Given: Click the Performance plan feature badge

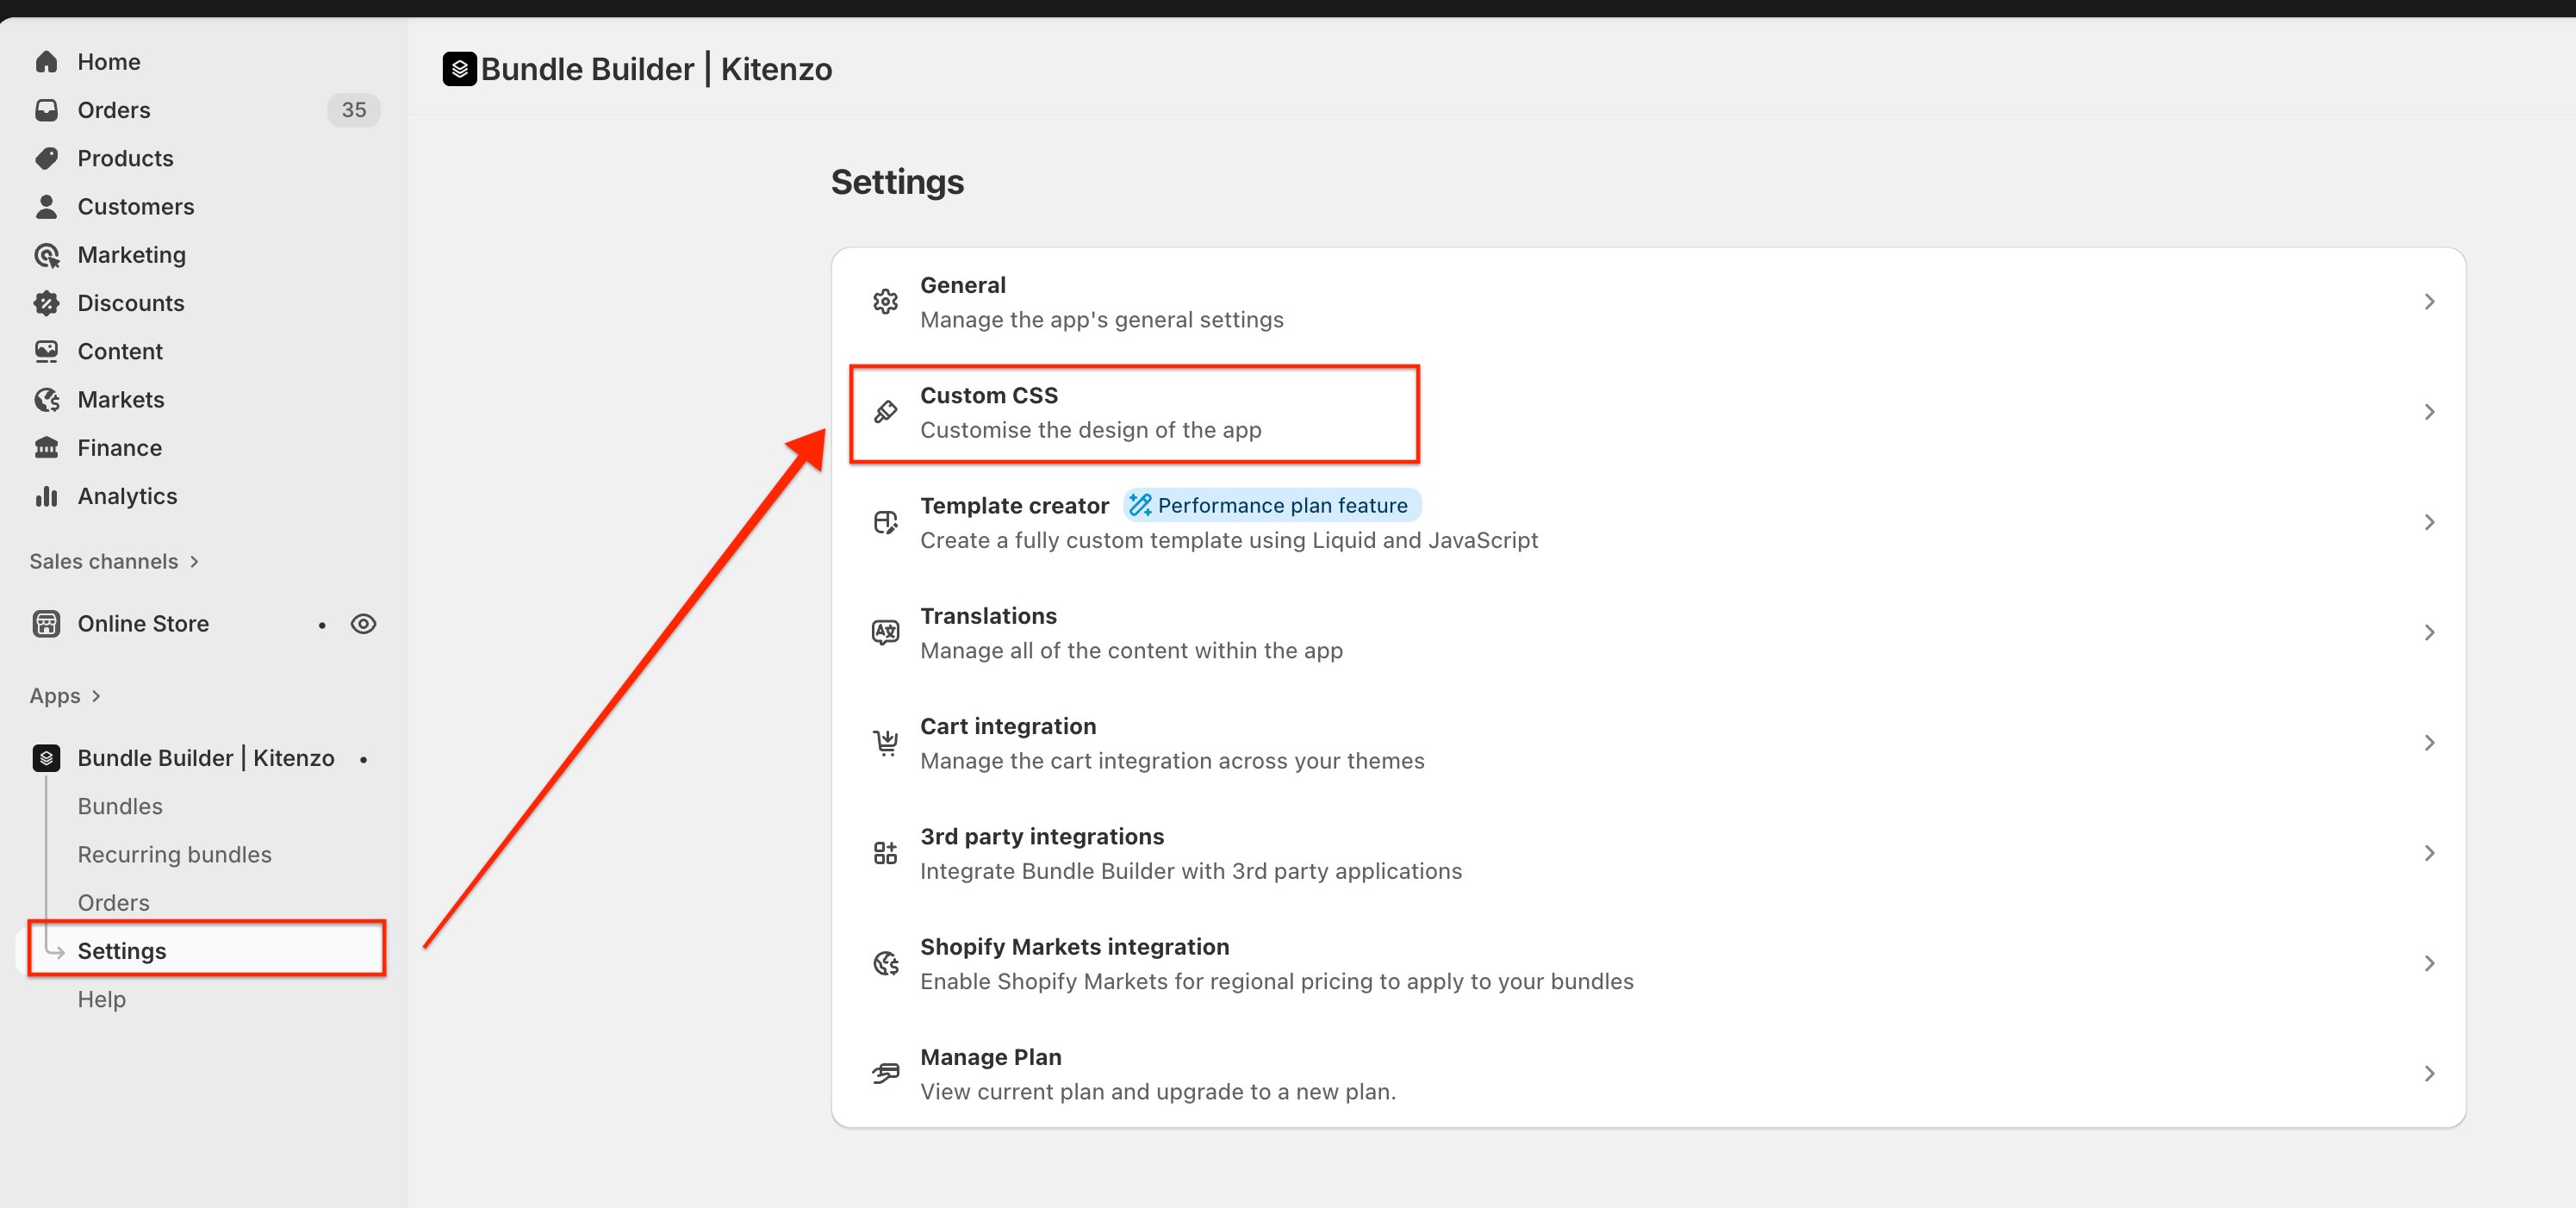Looking at the screenshot, I should 1271,505.
